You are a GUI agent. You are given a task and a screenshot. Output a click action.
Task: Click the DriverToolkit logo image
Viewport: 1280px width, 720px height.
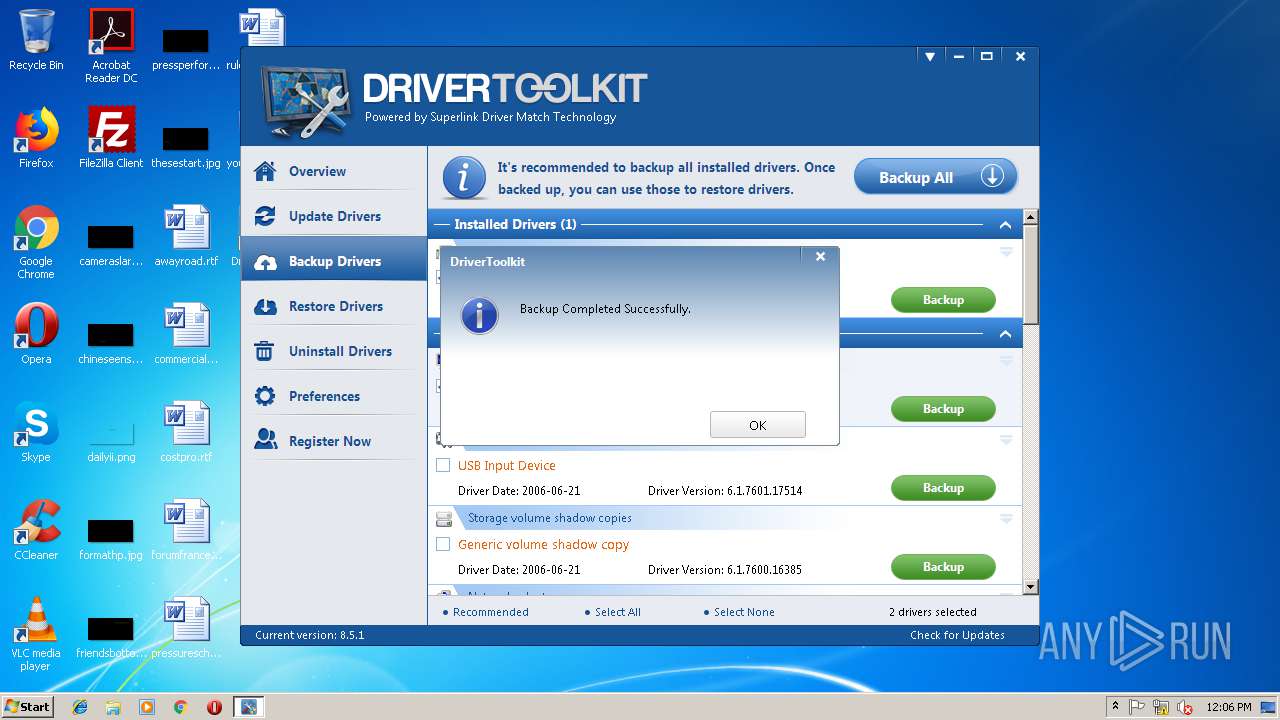(306, 103)
